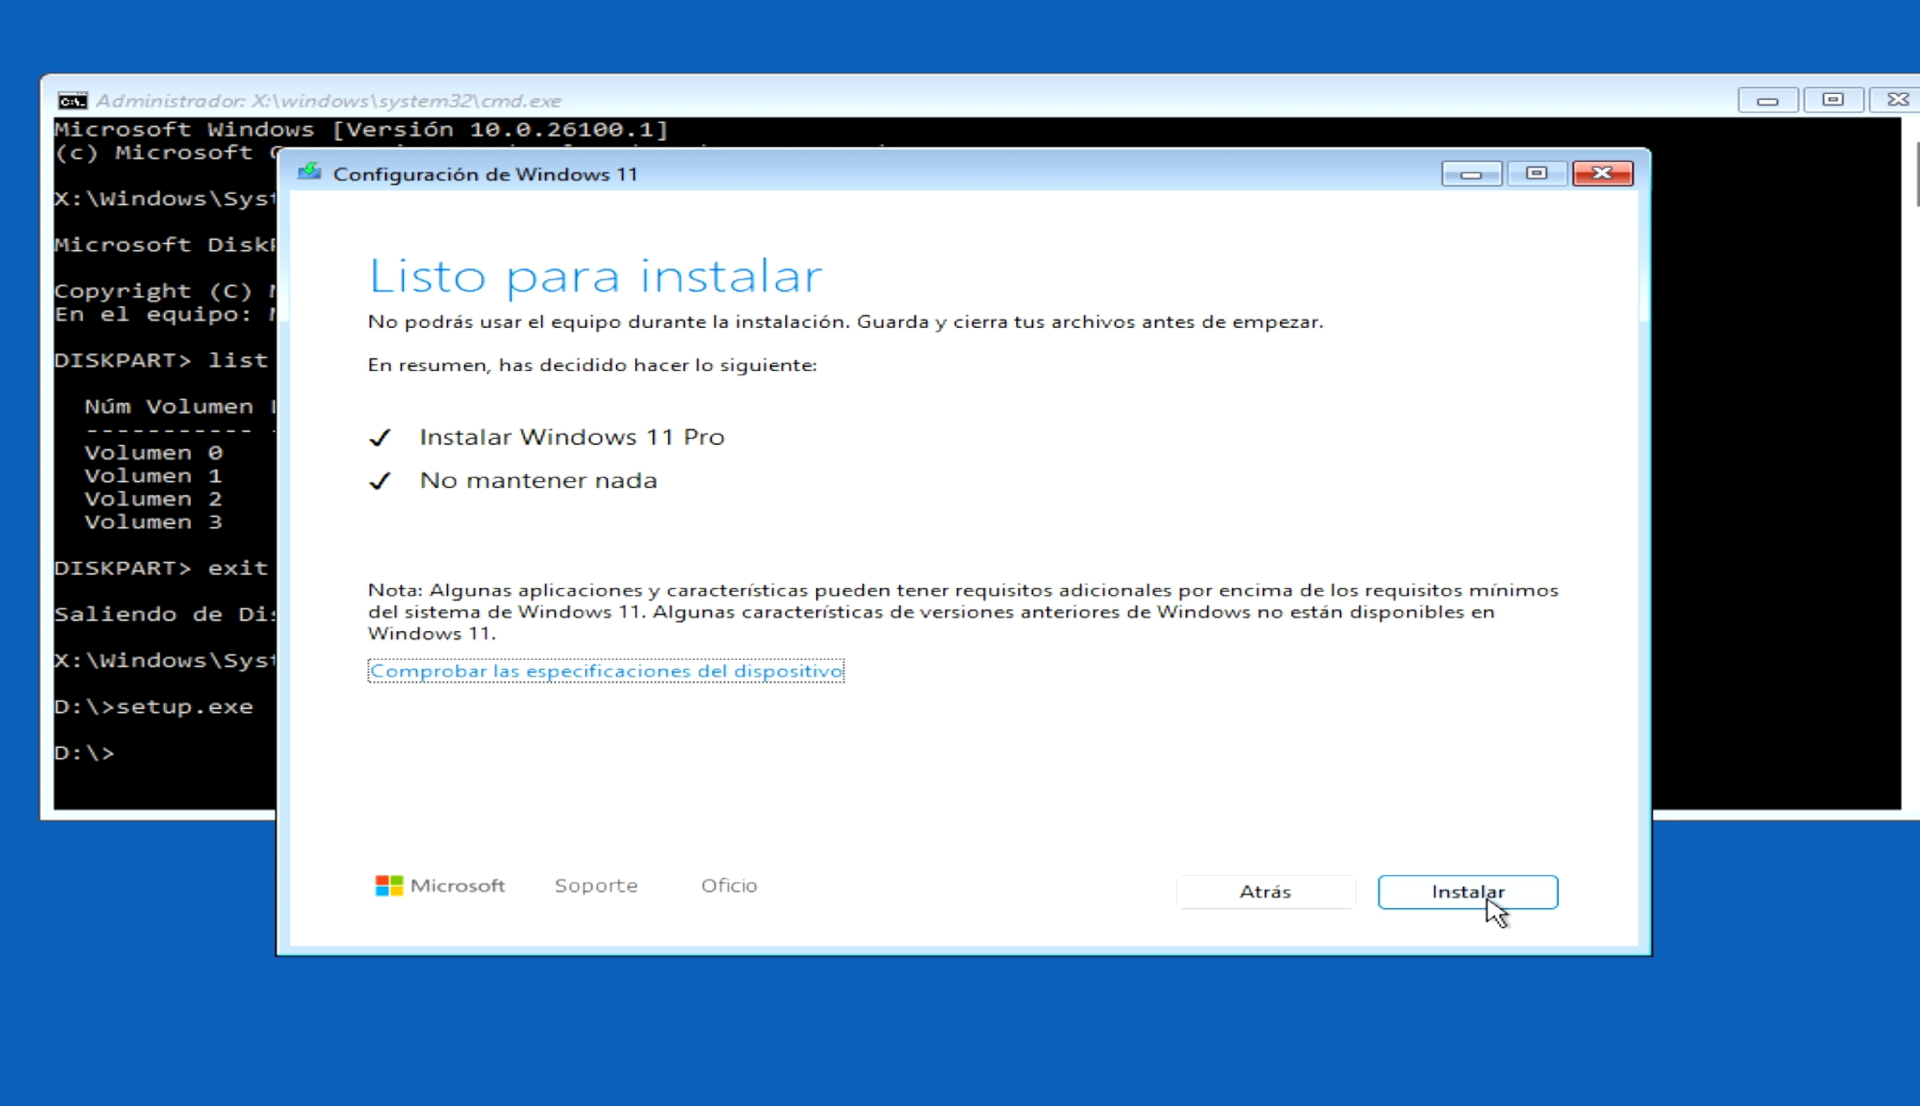The width and height of the screenshot is (1920, 1106).
Task: Select the "Listo para instalar" heading
Action: pyautogui.click(x=594, y=277)
